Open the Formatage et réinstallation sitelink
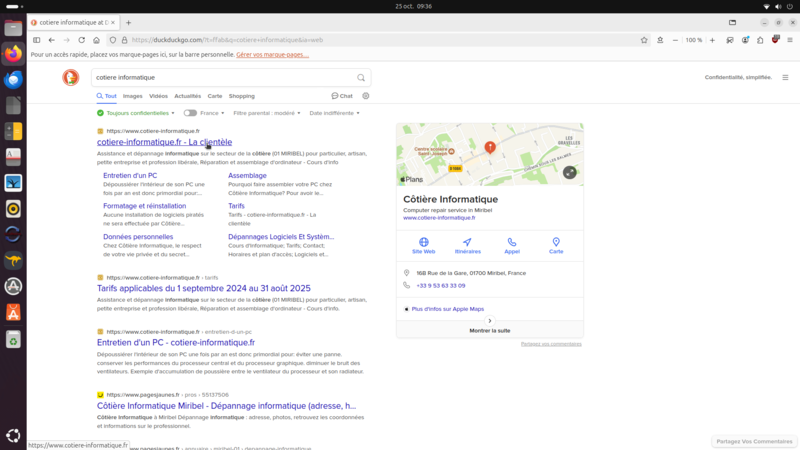The height and width of the screenshot is (450, 800). click(x=144, y=206)
